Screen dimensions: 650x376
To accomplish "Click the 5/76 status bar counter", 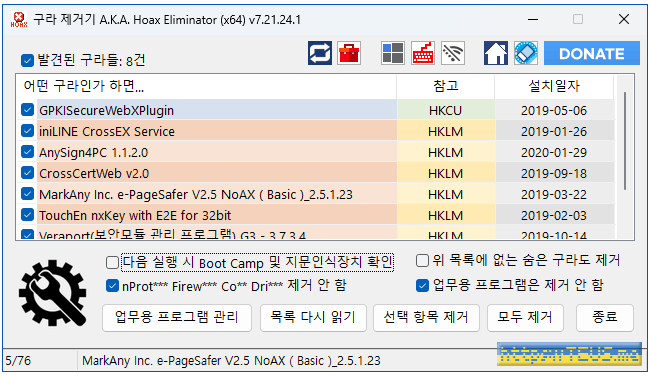I will coord(18,360).
